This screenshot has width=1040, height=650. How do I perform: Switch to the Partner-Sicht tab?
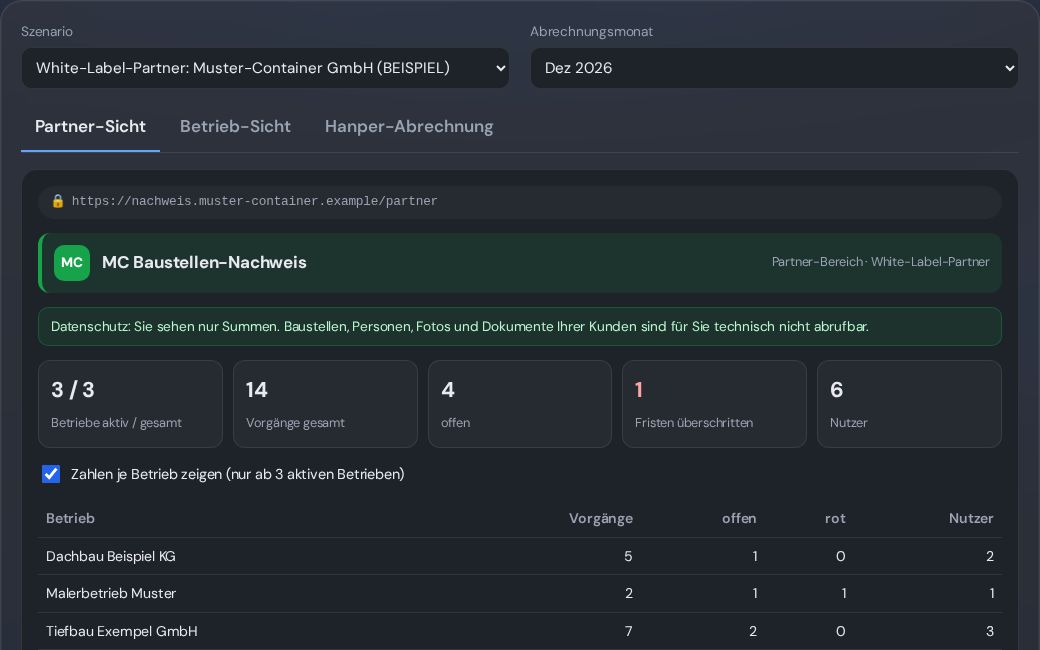click(90, 127)
